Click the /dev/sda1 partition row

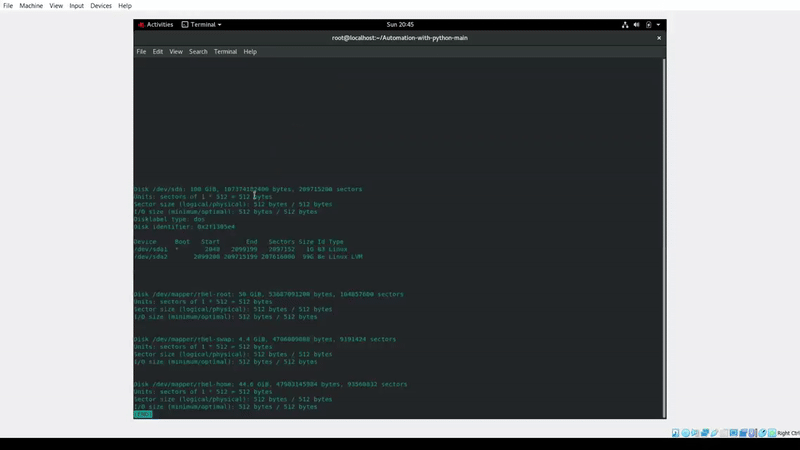(x=240, y=249)
